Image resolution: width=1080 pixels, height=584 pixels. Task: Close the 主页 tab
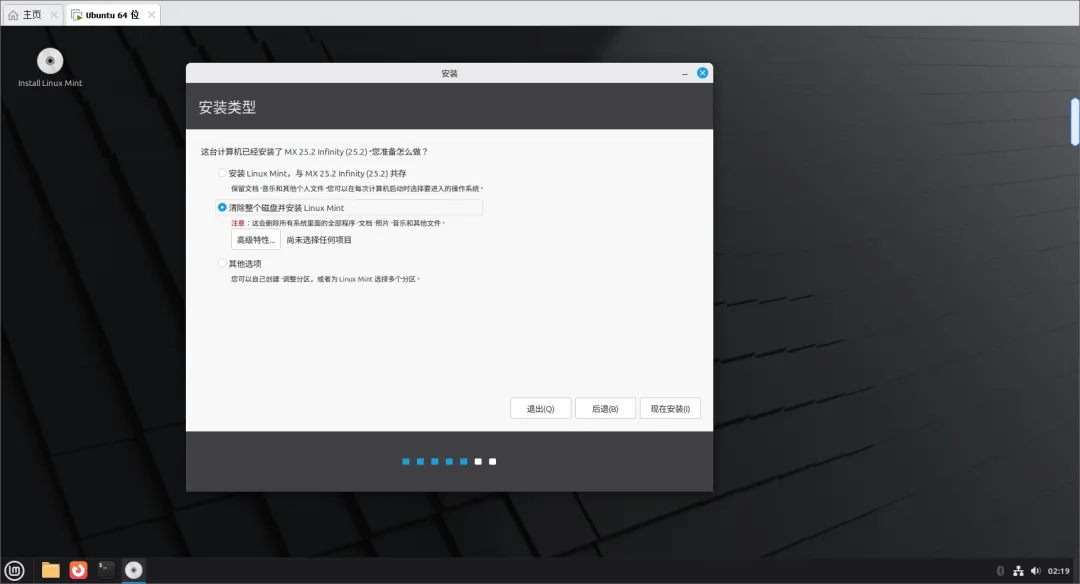pyautogui.click(x=54, y=14)
